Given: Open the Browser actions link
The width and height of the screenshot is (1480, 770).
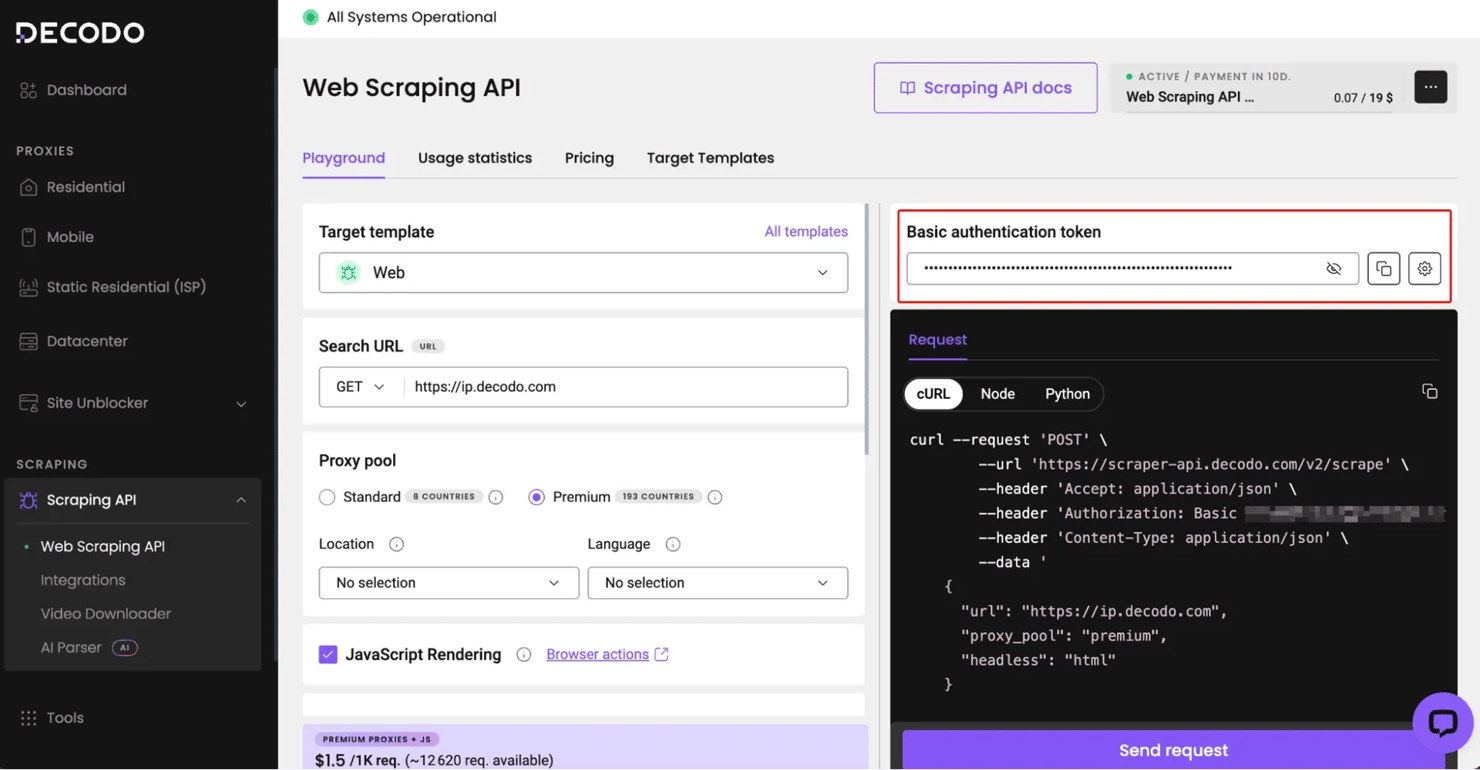Looking at the screenshot, I should click(607, 654).
